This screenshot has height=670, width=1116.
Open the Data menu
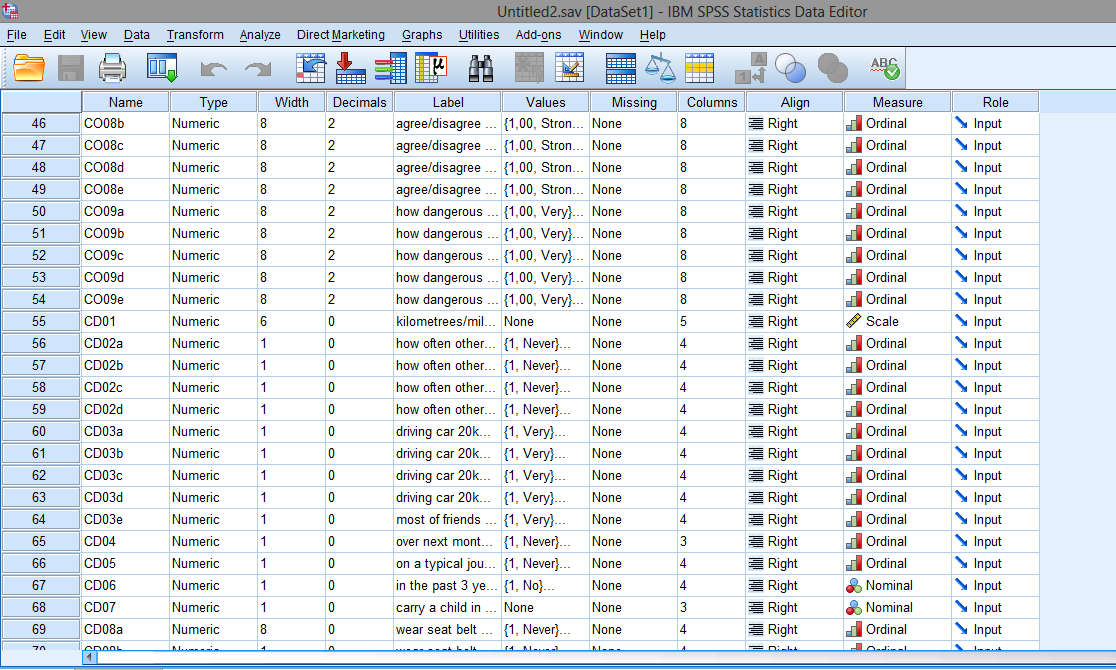pos(137,35)
